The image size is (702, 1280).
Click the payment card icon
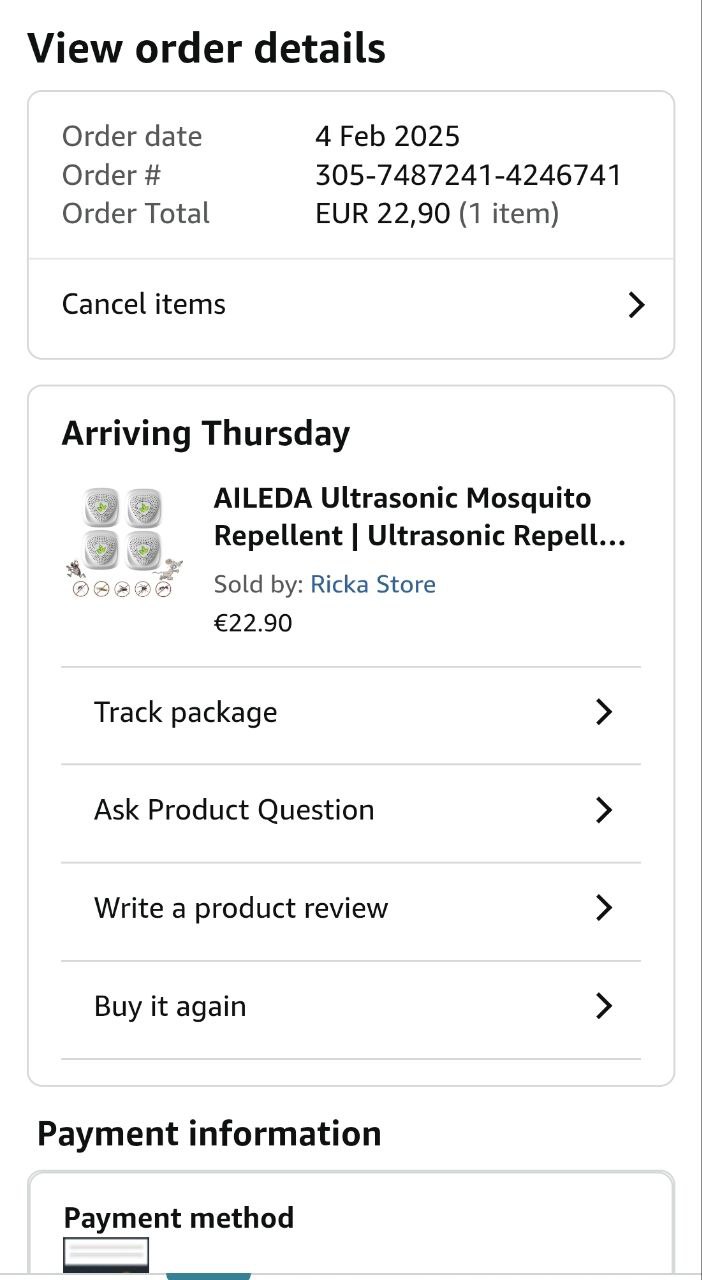[x=106, y=1254]
